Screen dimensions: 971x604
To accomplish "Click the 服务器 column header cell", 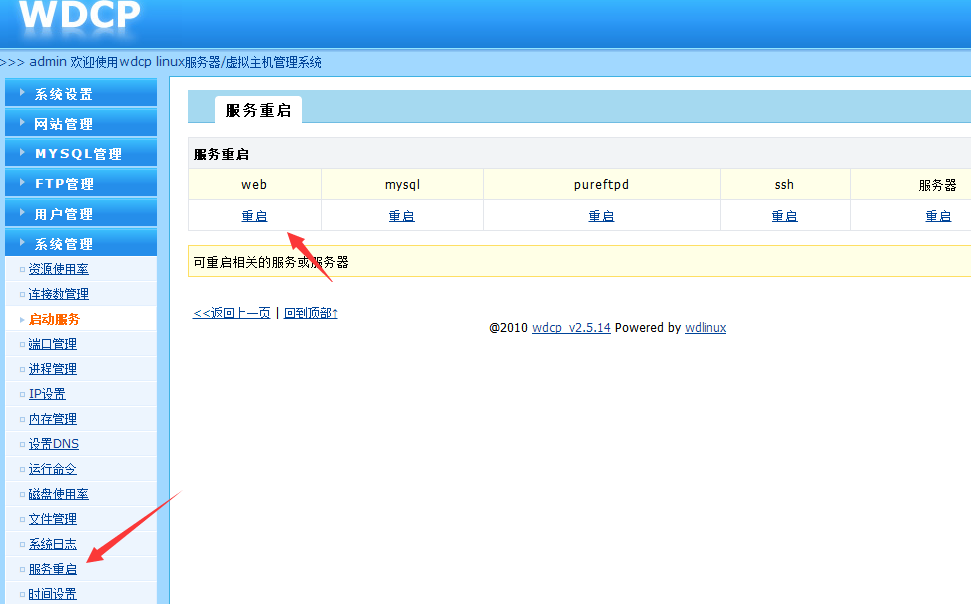I will click(x=911, y=185).
